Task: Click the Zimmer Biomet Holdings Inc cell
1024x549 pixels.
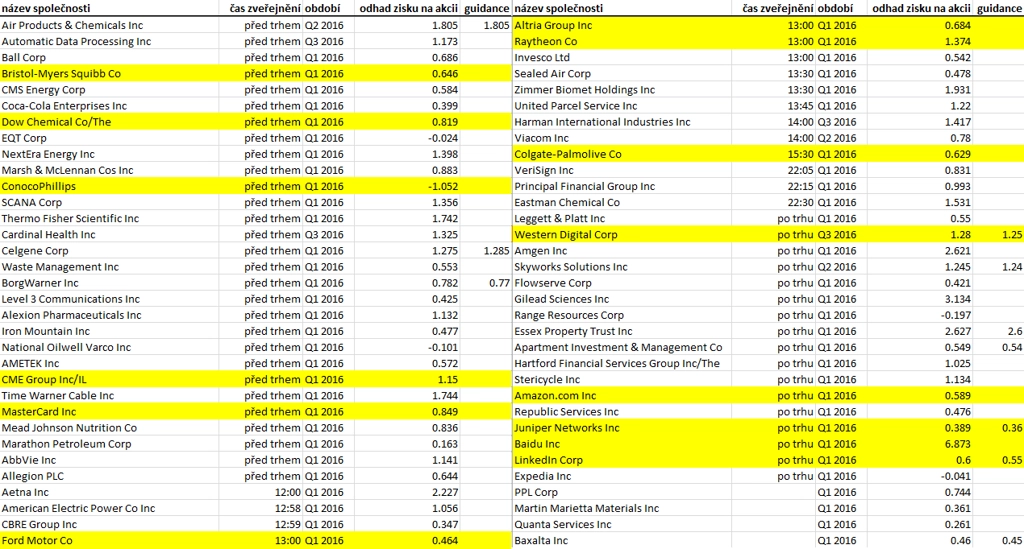Action: [x=622, y=89]
